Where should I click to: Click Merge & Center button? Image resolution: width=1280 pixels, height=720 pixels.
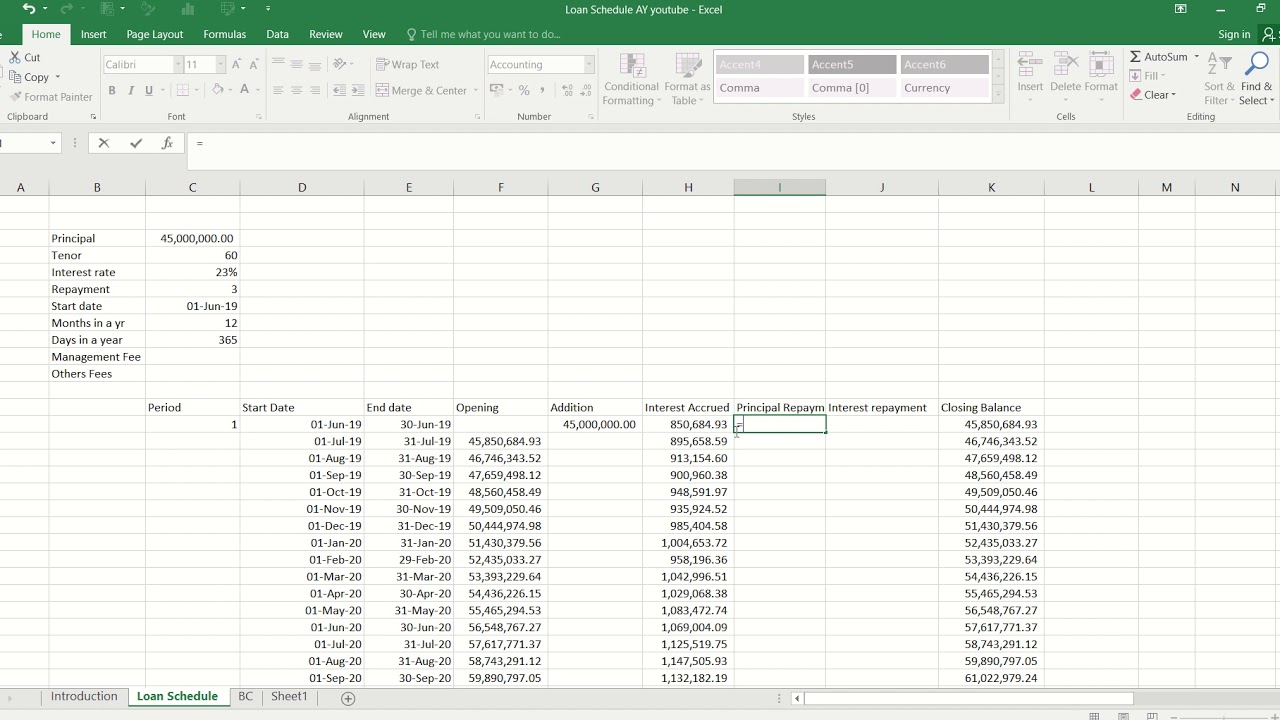pyautogui.click(x=421, y=90)
